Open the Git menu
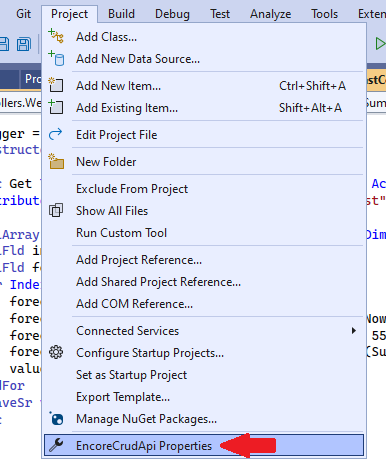This screenshot has width=386, height=471. coord(23,14)
